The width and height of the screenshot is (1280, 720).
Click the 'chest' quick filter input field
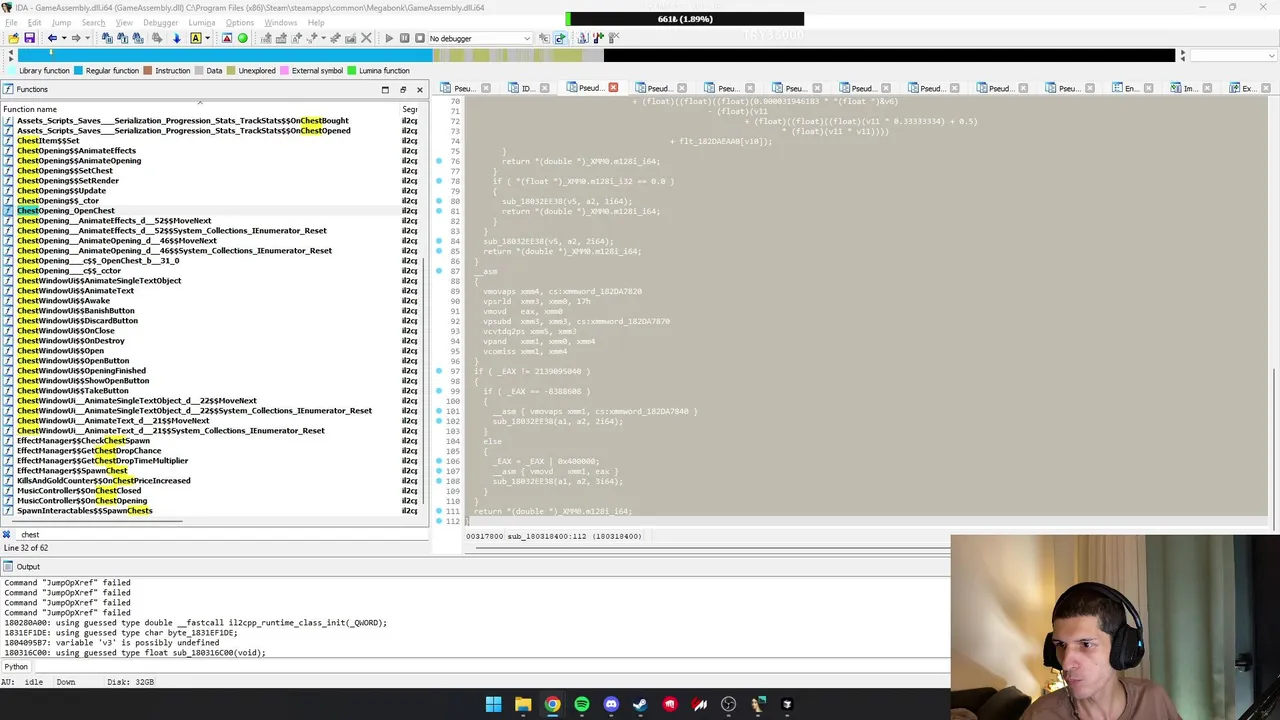click(220, 534)
